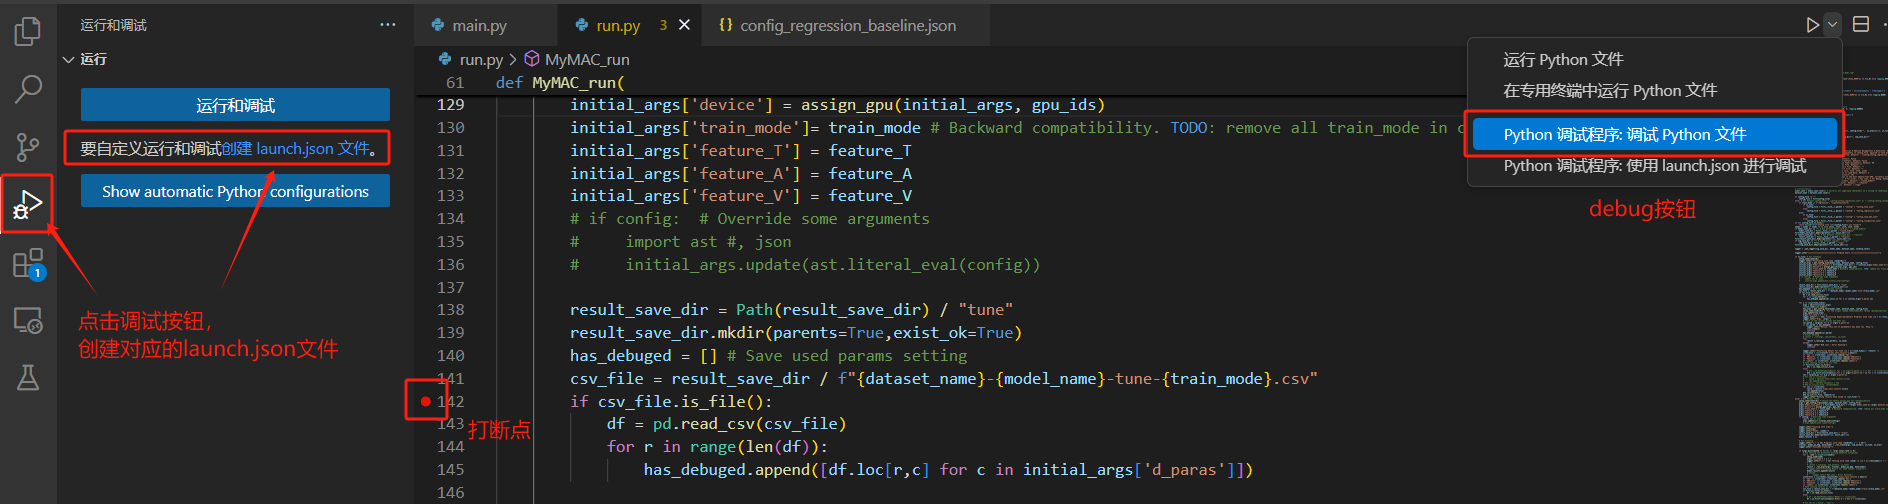
Task: Open the Testing flask icon
Action: point(28,377)
